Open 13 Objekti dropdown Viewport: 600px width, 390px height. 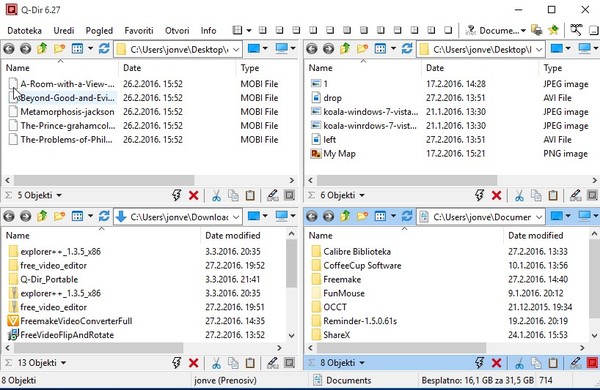point(42,362)
